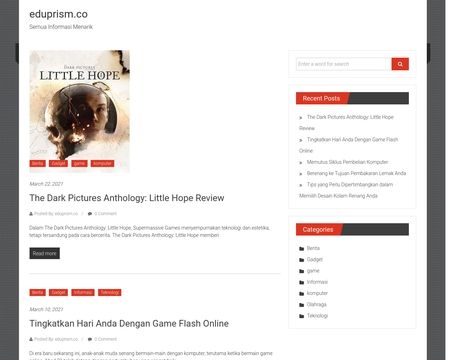
Task: Click the folder icon beside Gadget category
Action: point(302,260)
